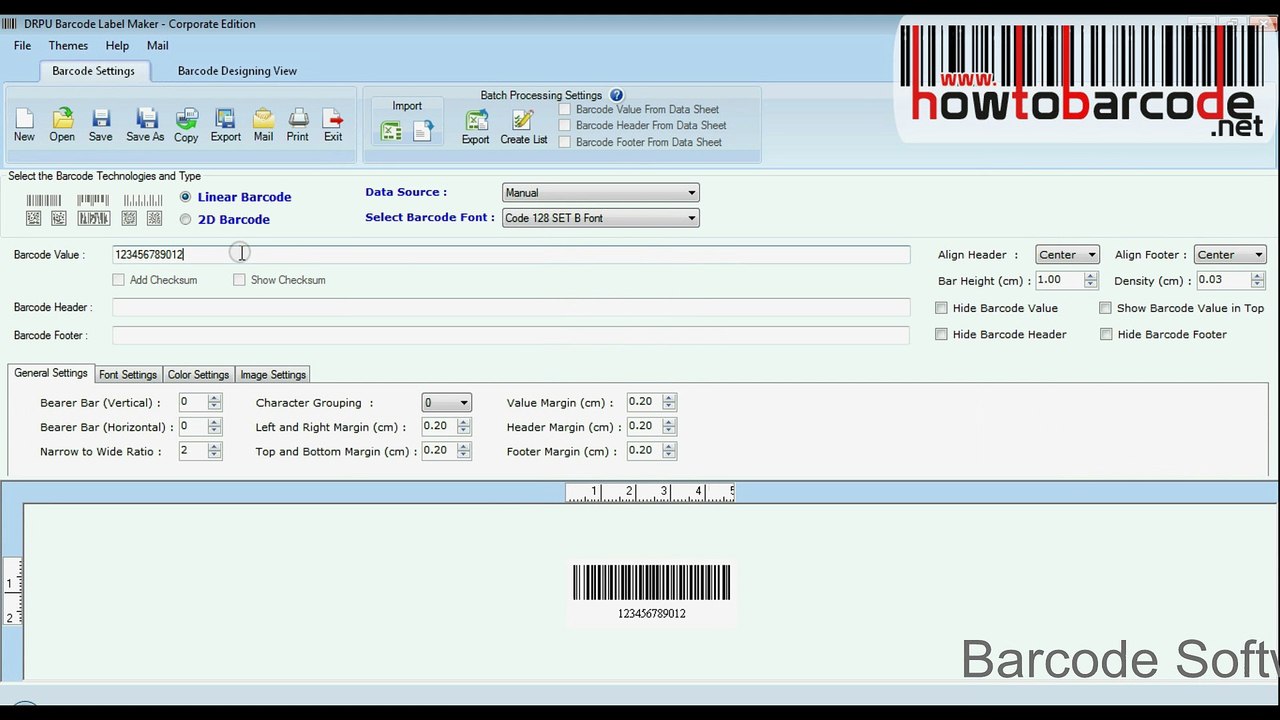The width and height of the screenshot is (1280, 720).
Task: Enable the Show Checksum checkbox
Action: pyautogui.click(x=239, y=280)
